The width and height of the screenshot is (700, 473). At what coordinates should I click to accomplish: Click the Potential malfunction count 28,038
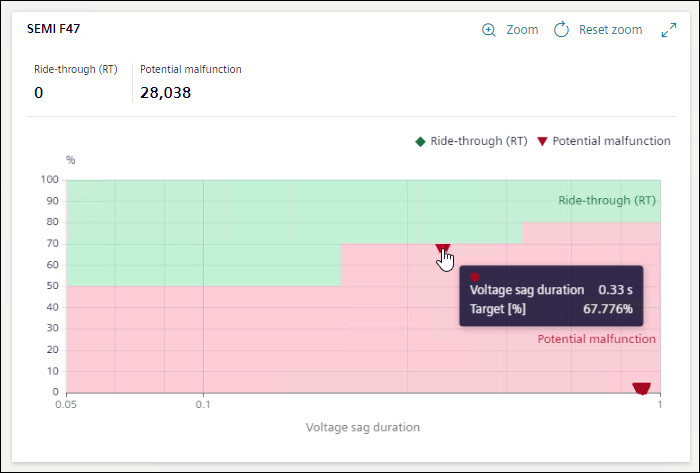(x=165, y=93)
